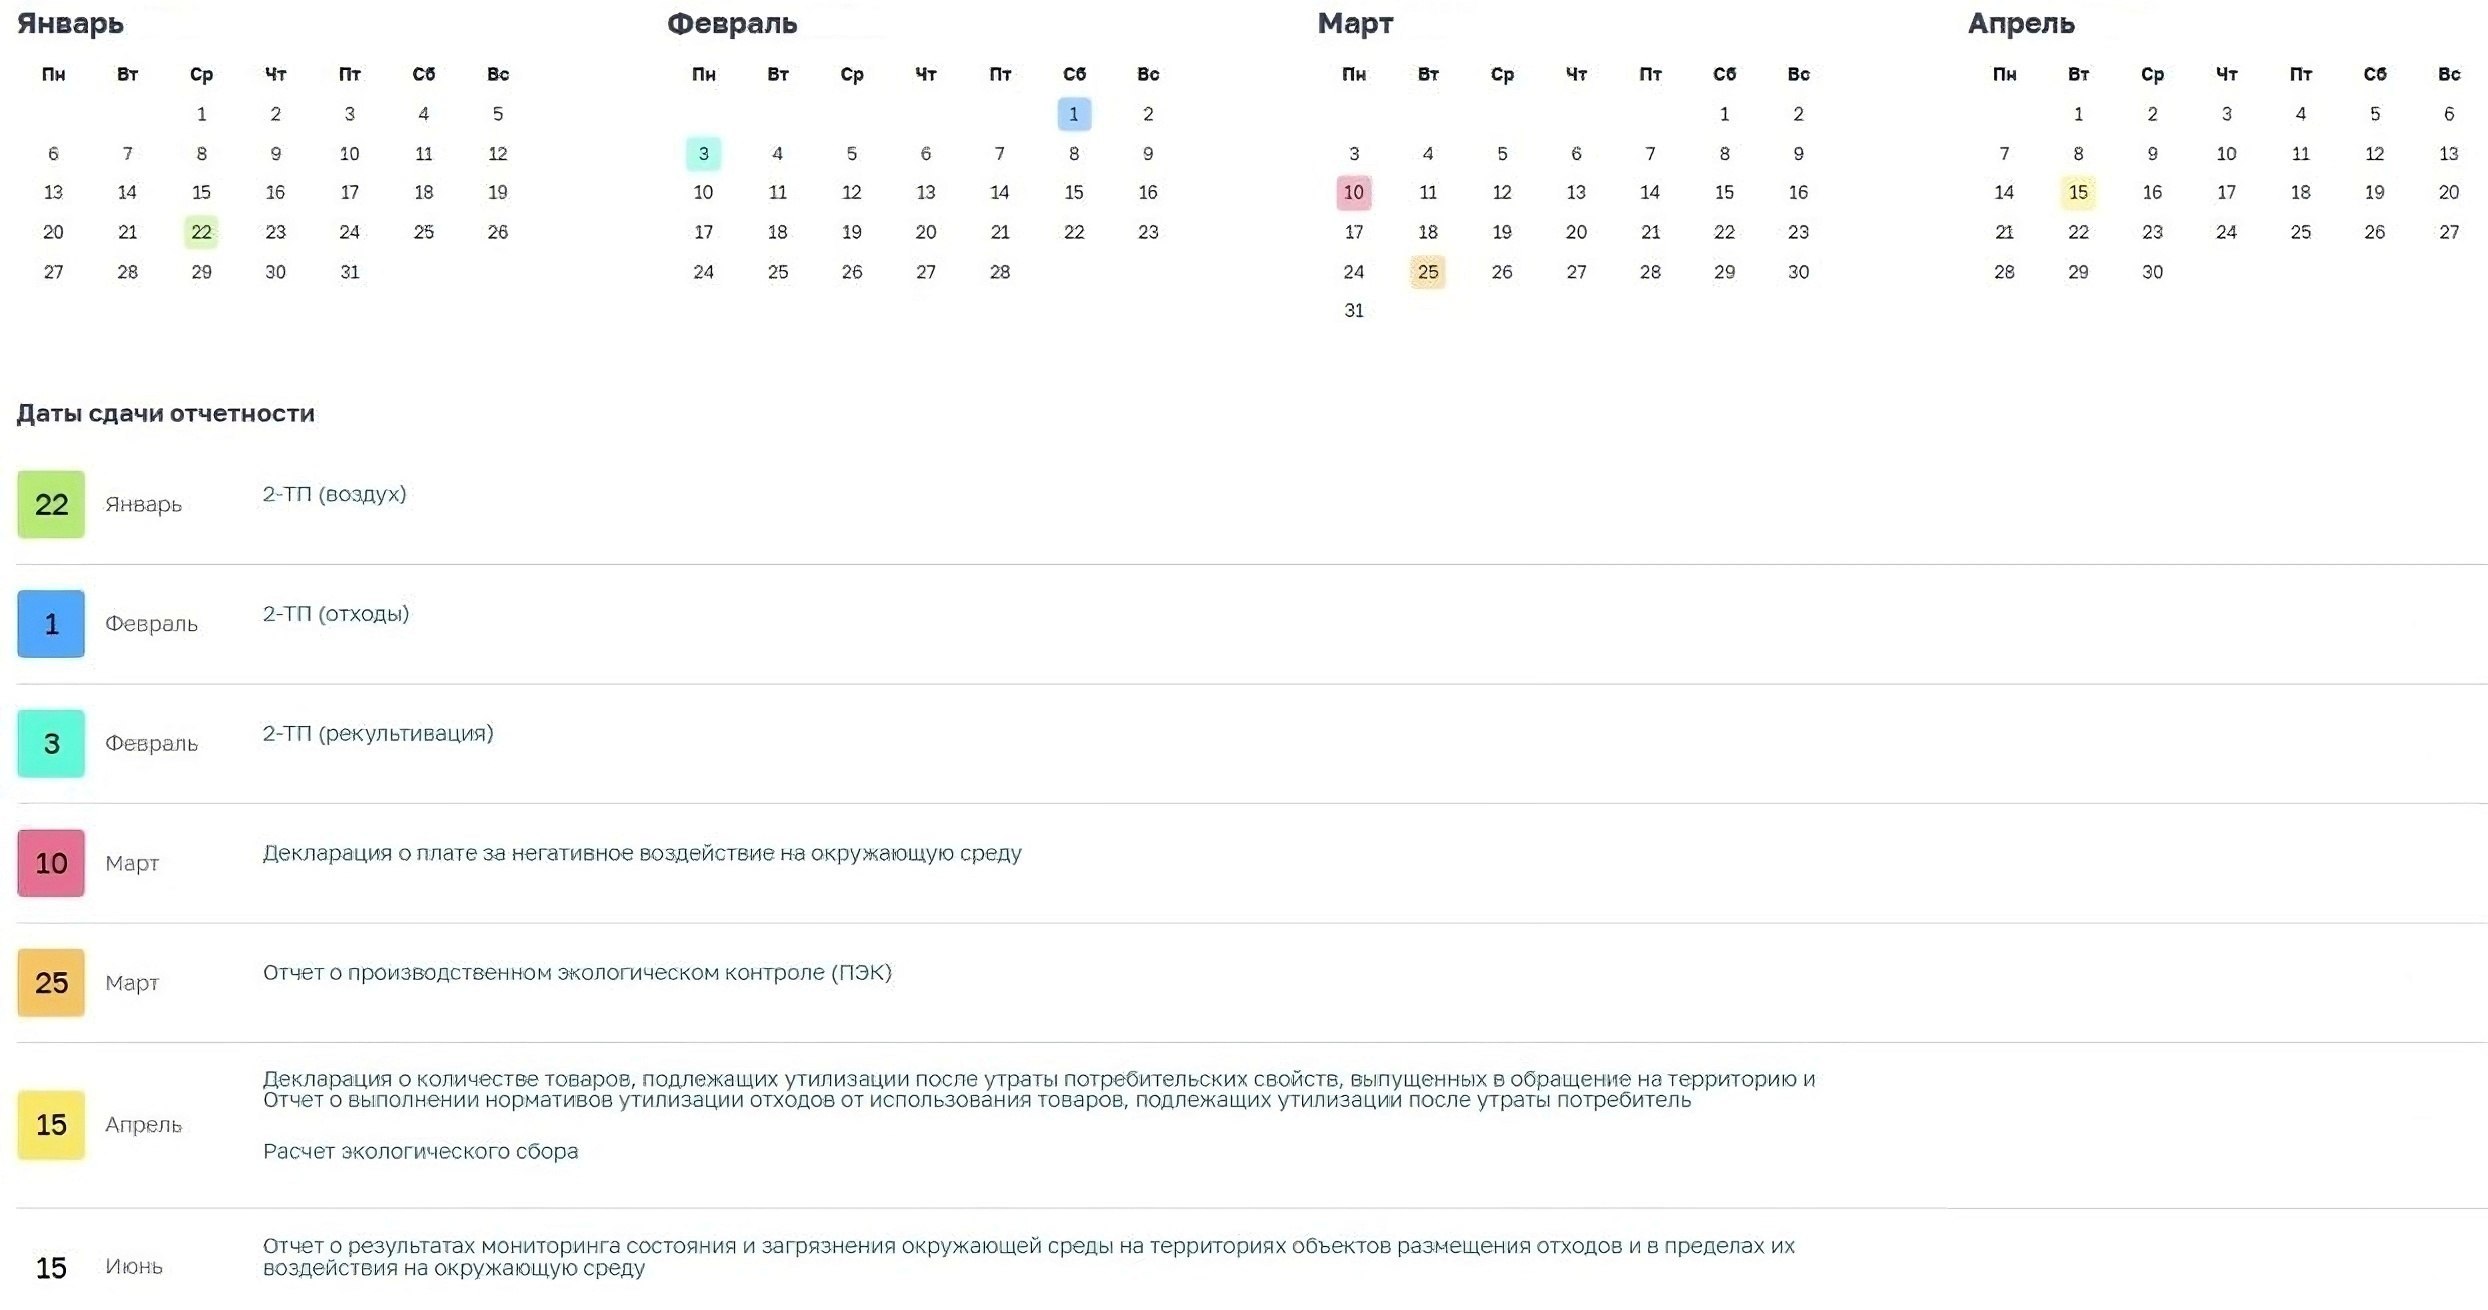Click green 22 January date badge
This screenshot has height=1310, width=2488.
coord(51,504)
